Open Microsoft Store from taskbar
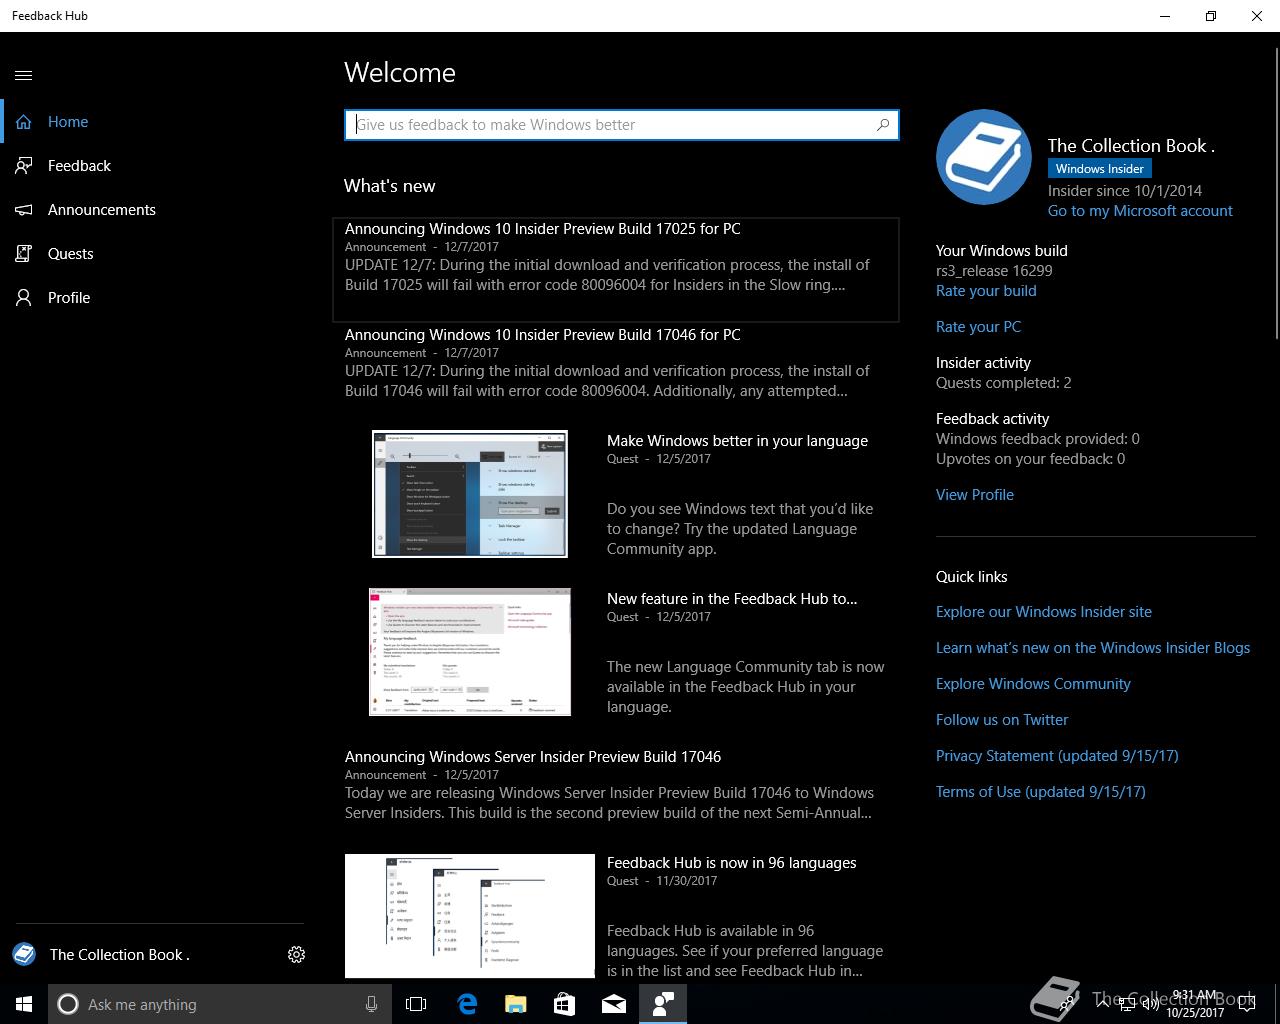The width and height of the screenshot is (1280, 1024). 564,1004
